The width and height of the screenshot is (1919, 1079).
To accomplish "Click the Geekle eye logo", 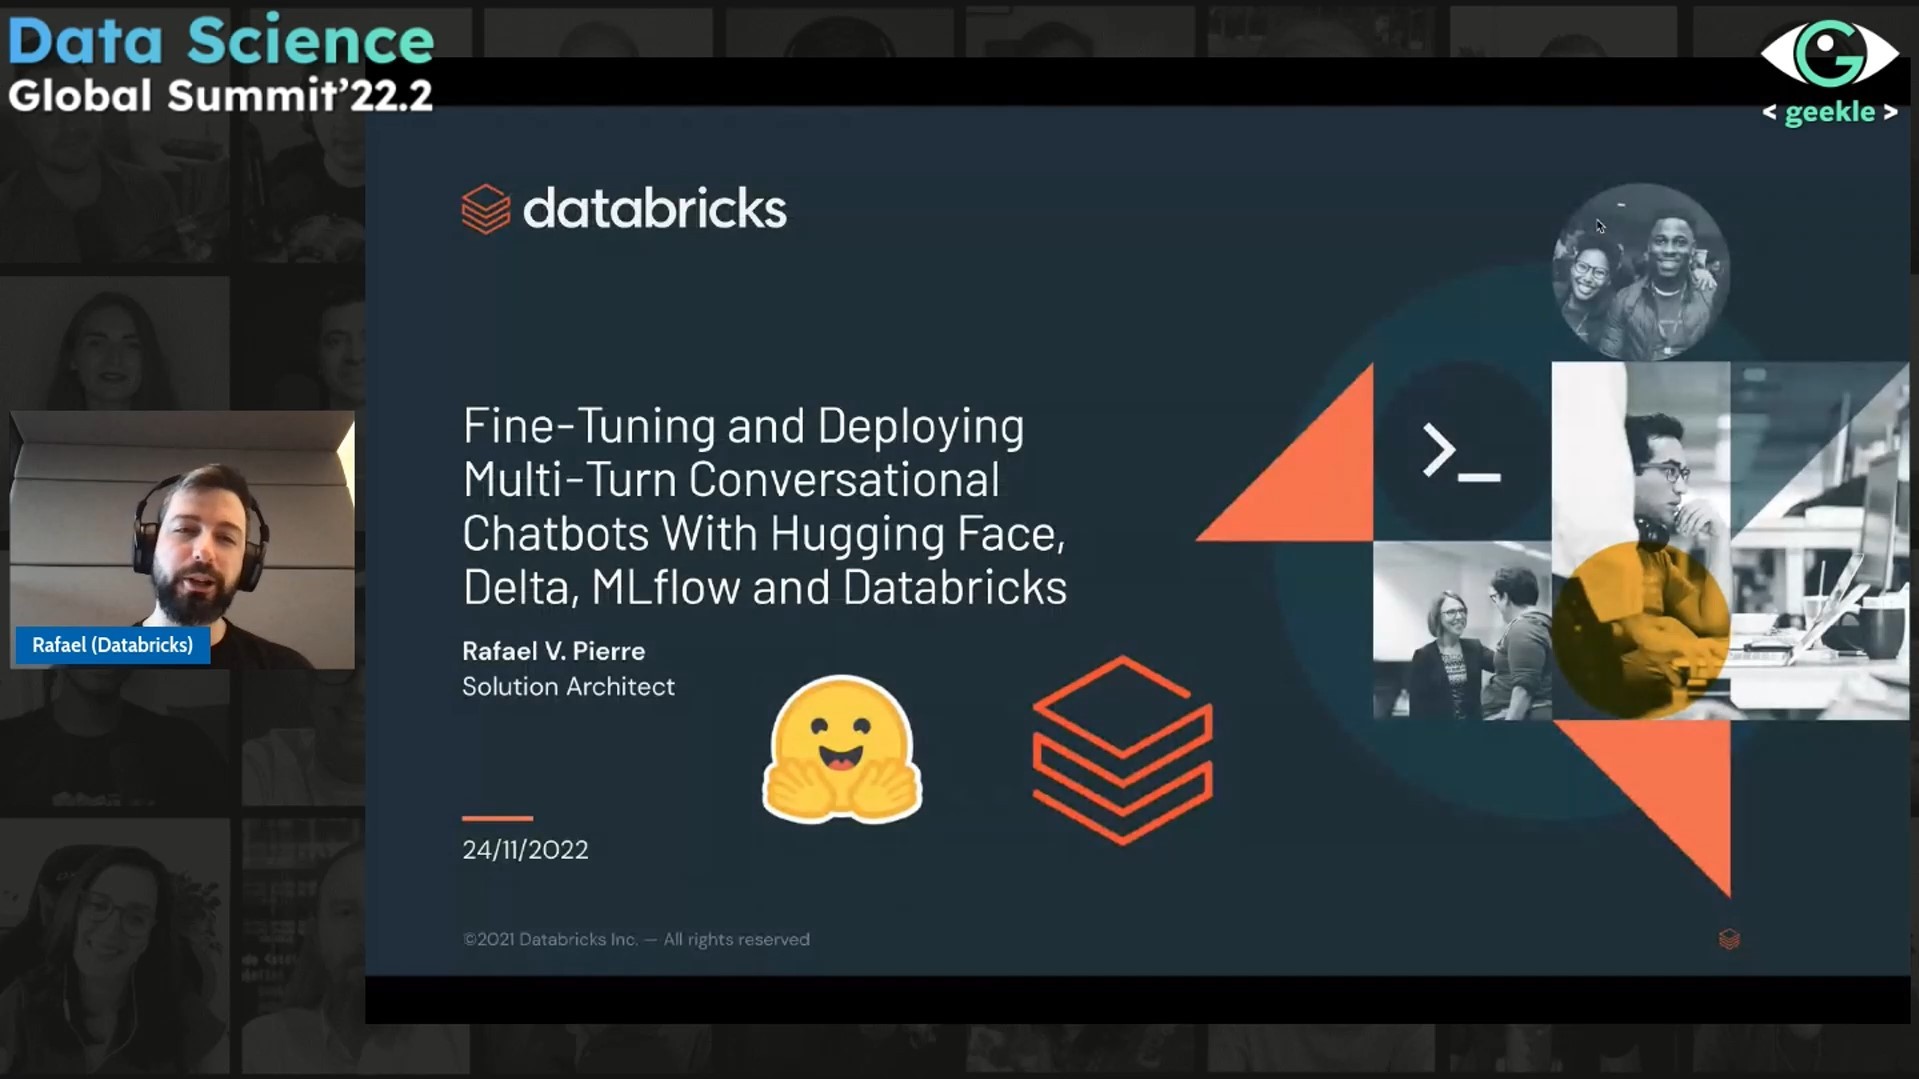I will click(1829, 54).
